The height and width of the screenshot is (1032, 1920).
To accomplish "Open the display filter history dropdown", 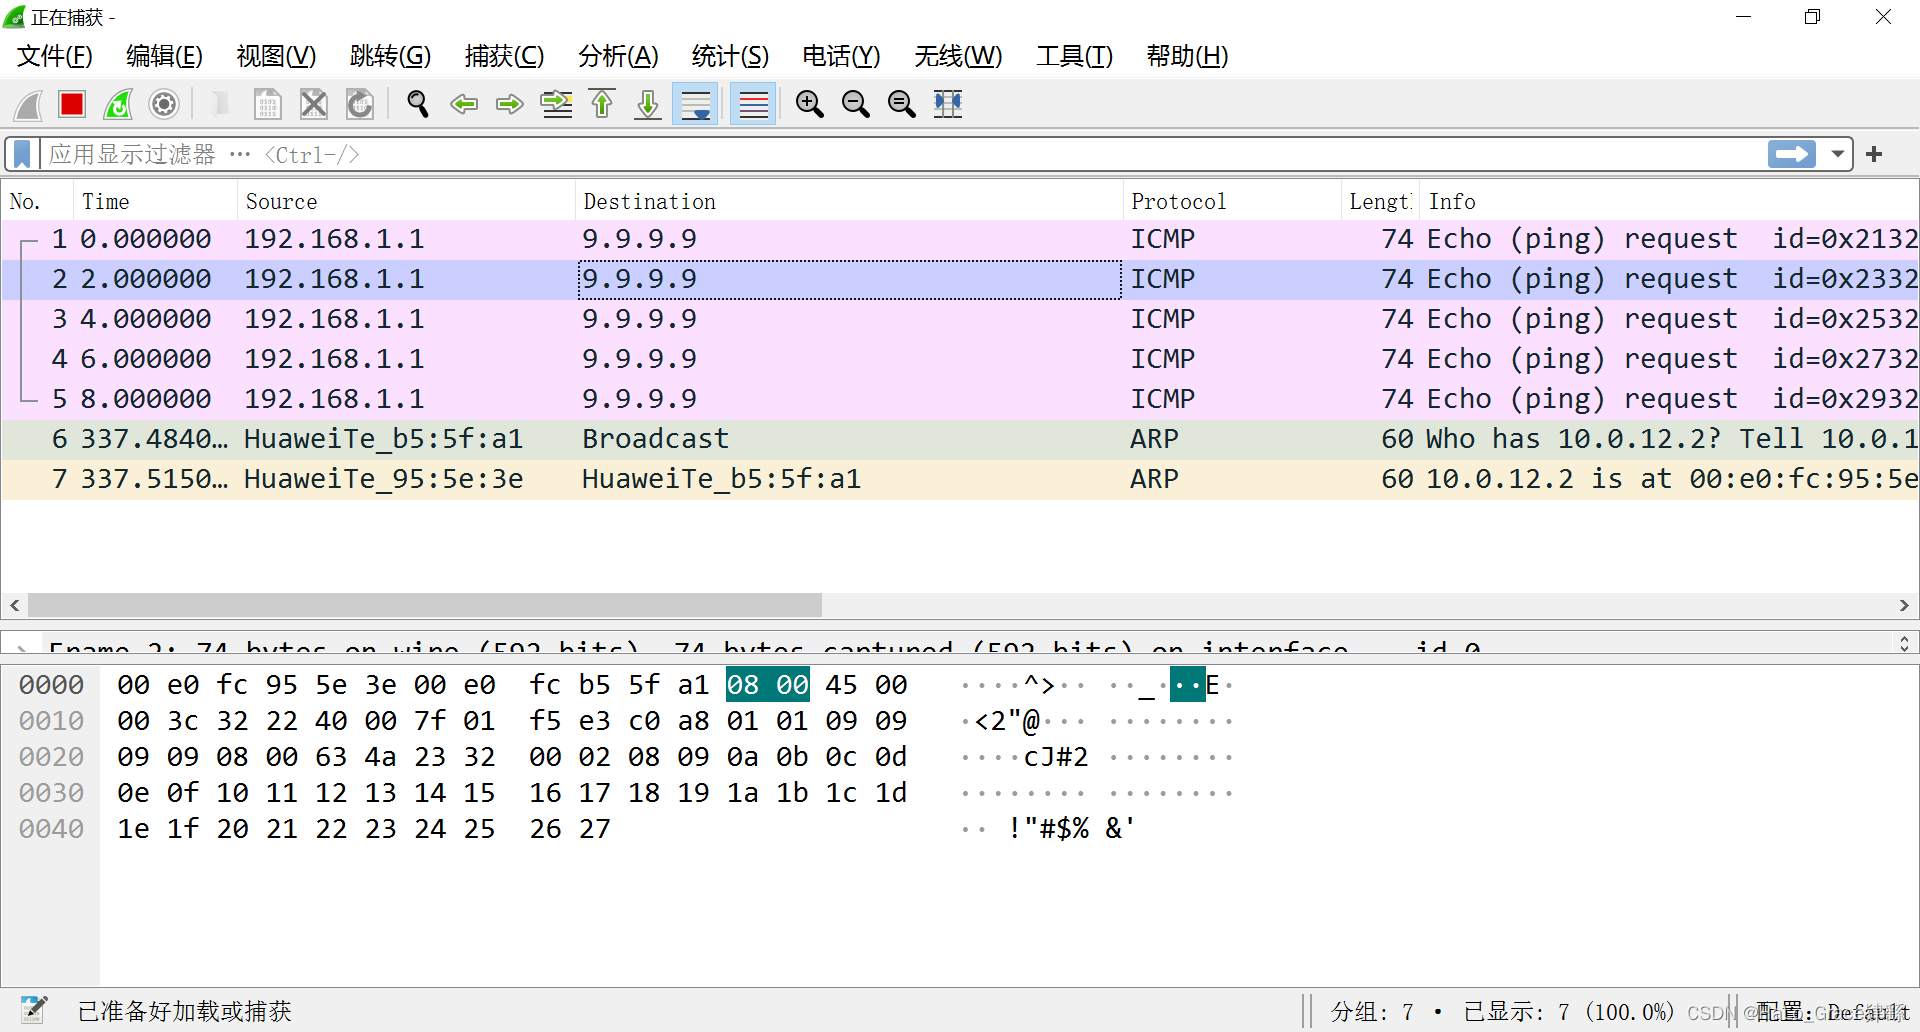I will [1838, 154].
